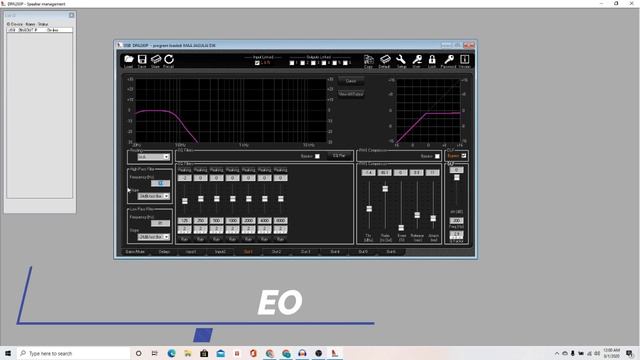
Task: Switch to the Delays tab
Action: [164, 252]
